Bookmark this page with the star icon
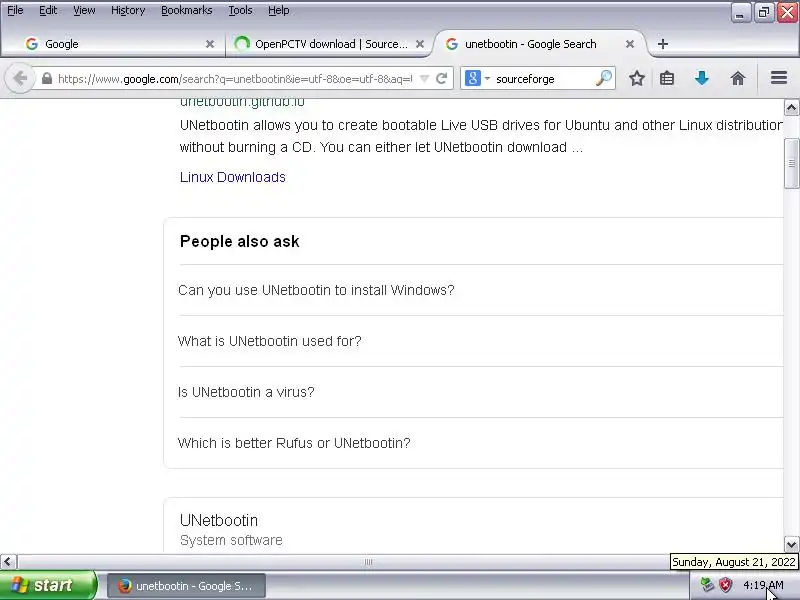800x600 pixels. 636,79
